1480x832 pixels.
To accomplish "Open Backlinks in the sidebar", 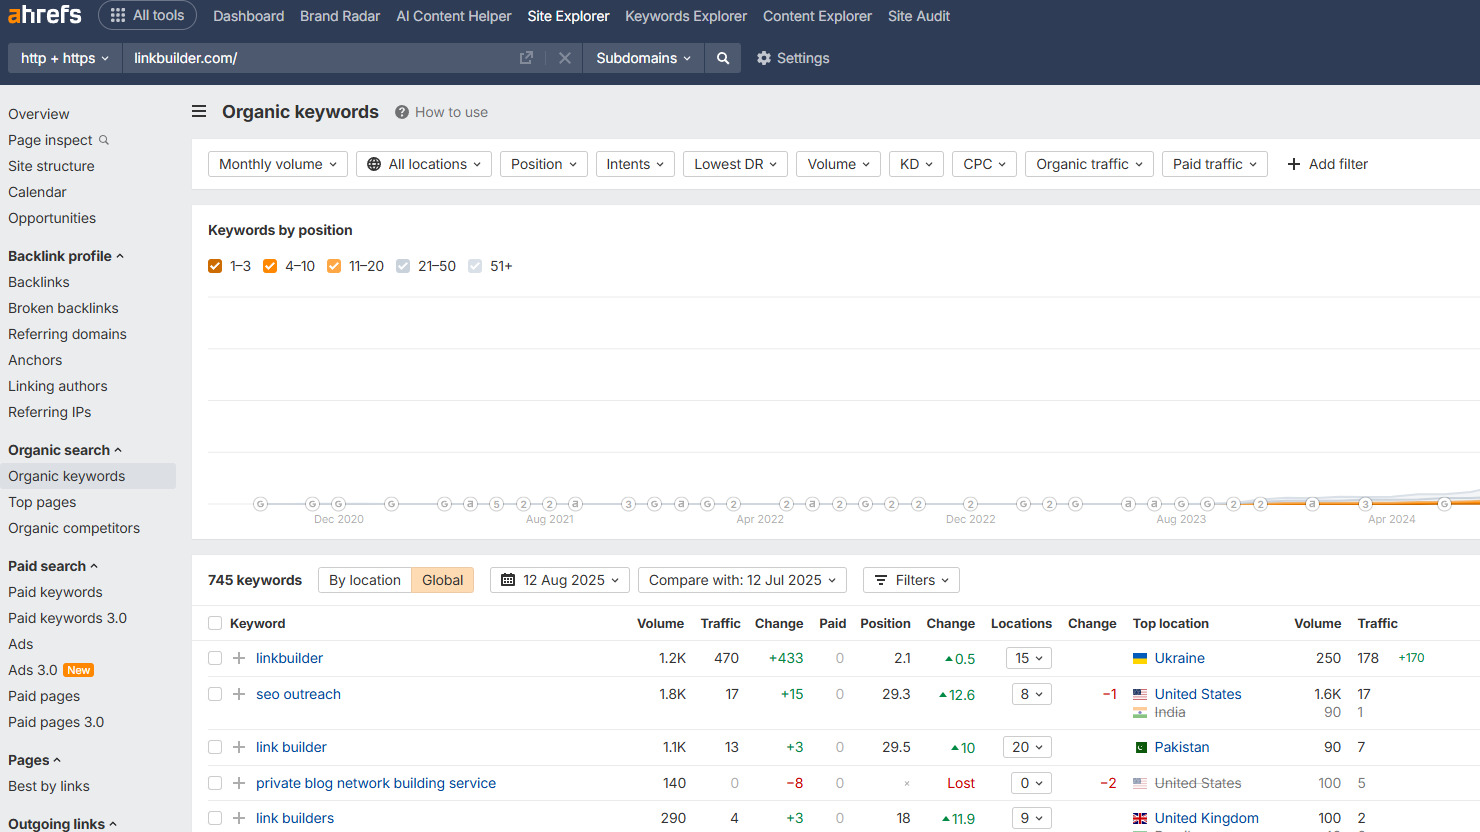I will pos(39,282).
